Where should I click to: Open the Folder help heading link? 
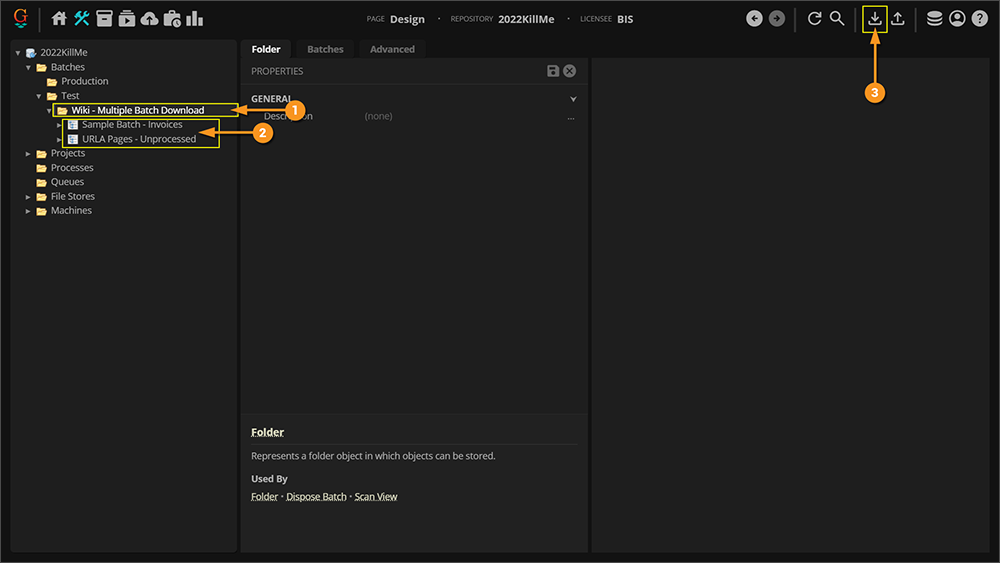267,432
